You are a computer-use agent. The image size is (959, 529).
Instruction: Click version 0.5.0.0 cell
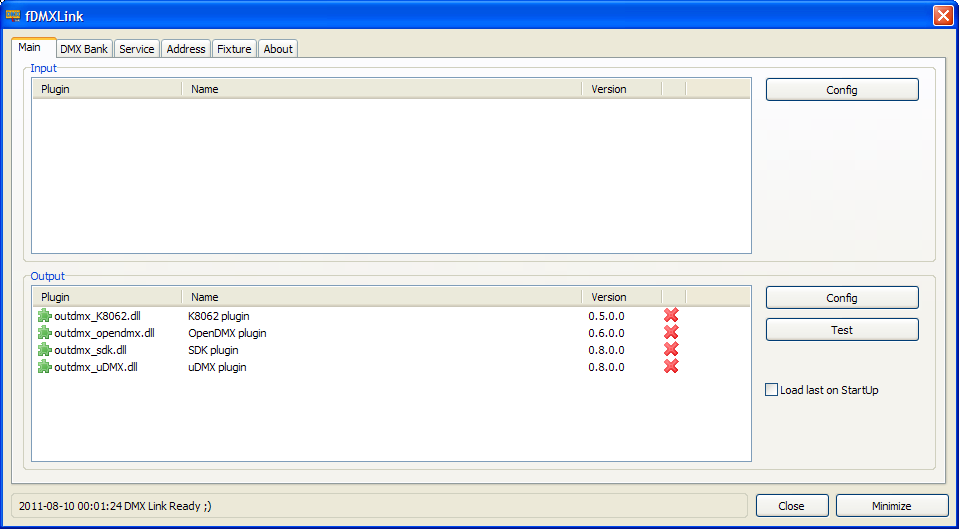[607, 316]
